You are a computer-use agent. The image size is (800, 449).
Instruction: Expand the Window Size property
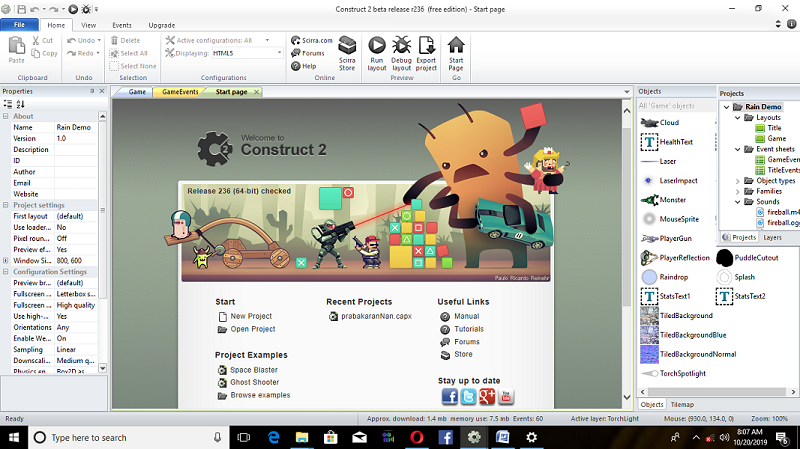[x=6, y=260]
